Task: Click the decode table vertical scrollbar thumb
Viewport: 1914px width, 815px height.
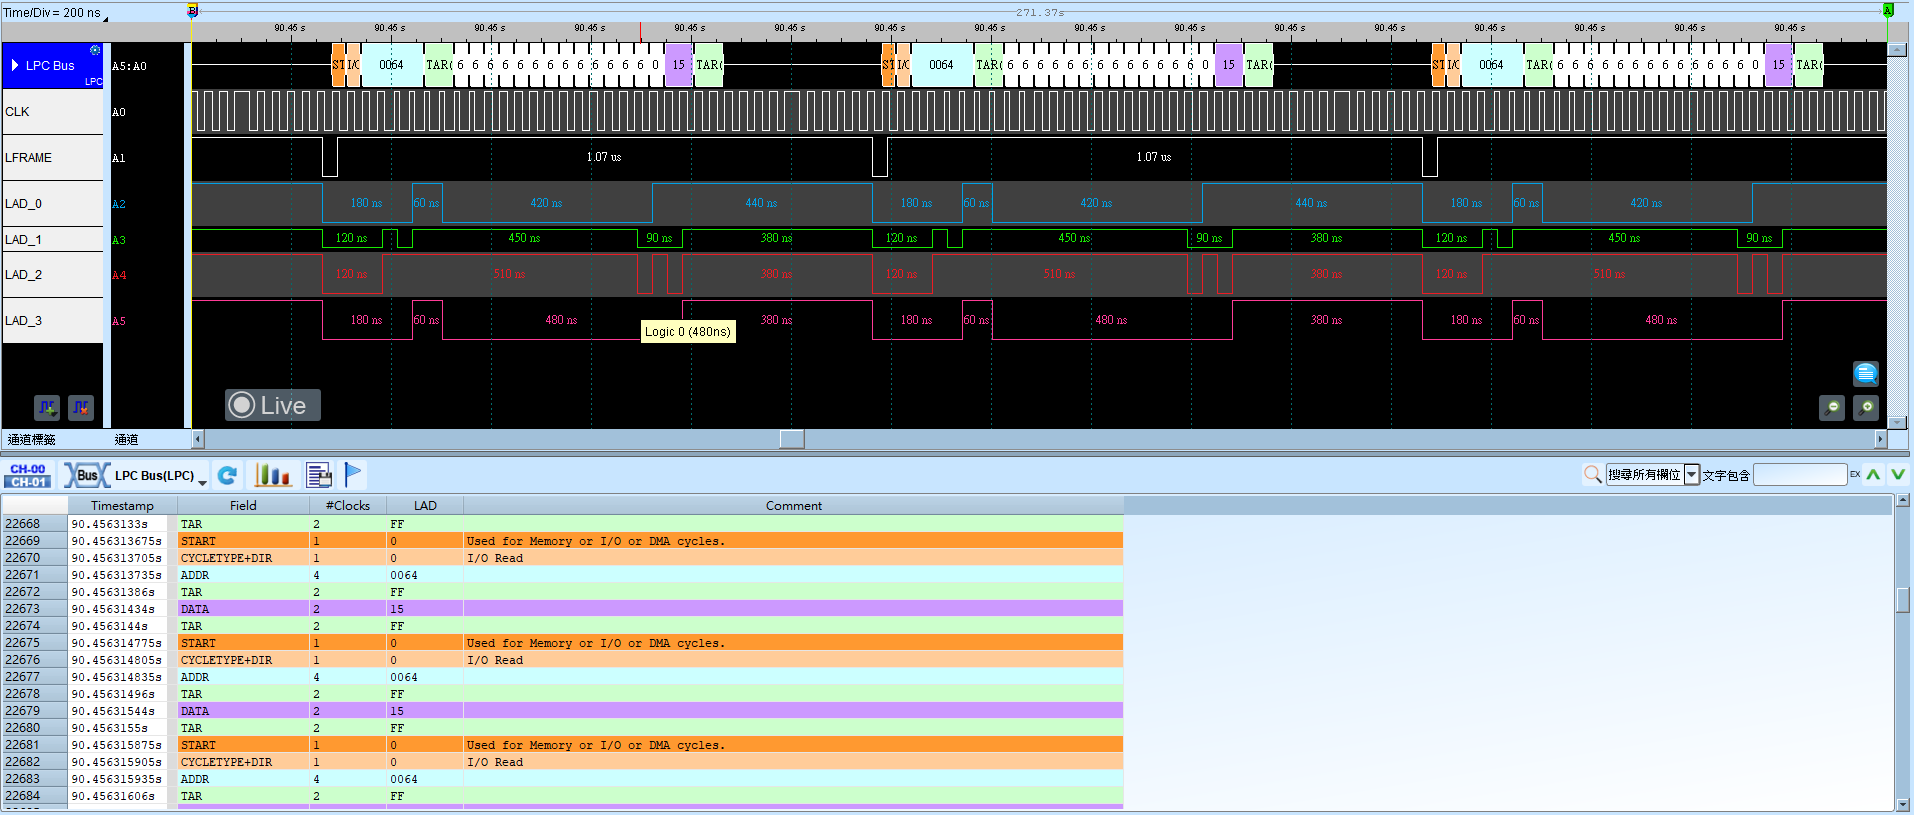Action: (1903, 600)
